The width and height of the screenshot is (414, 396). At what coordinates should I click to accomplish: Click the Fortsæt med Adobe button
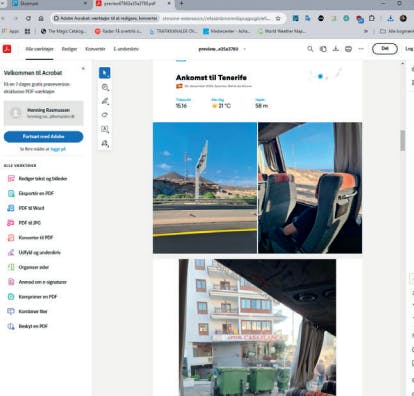click(44, 137)
